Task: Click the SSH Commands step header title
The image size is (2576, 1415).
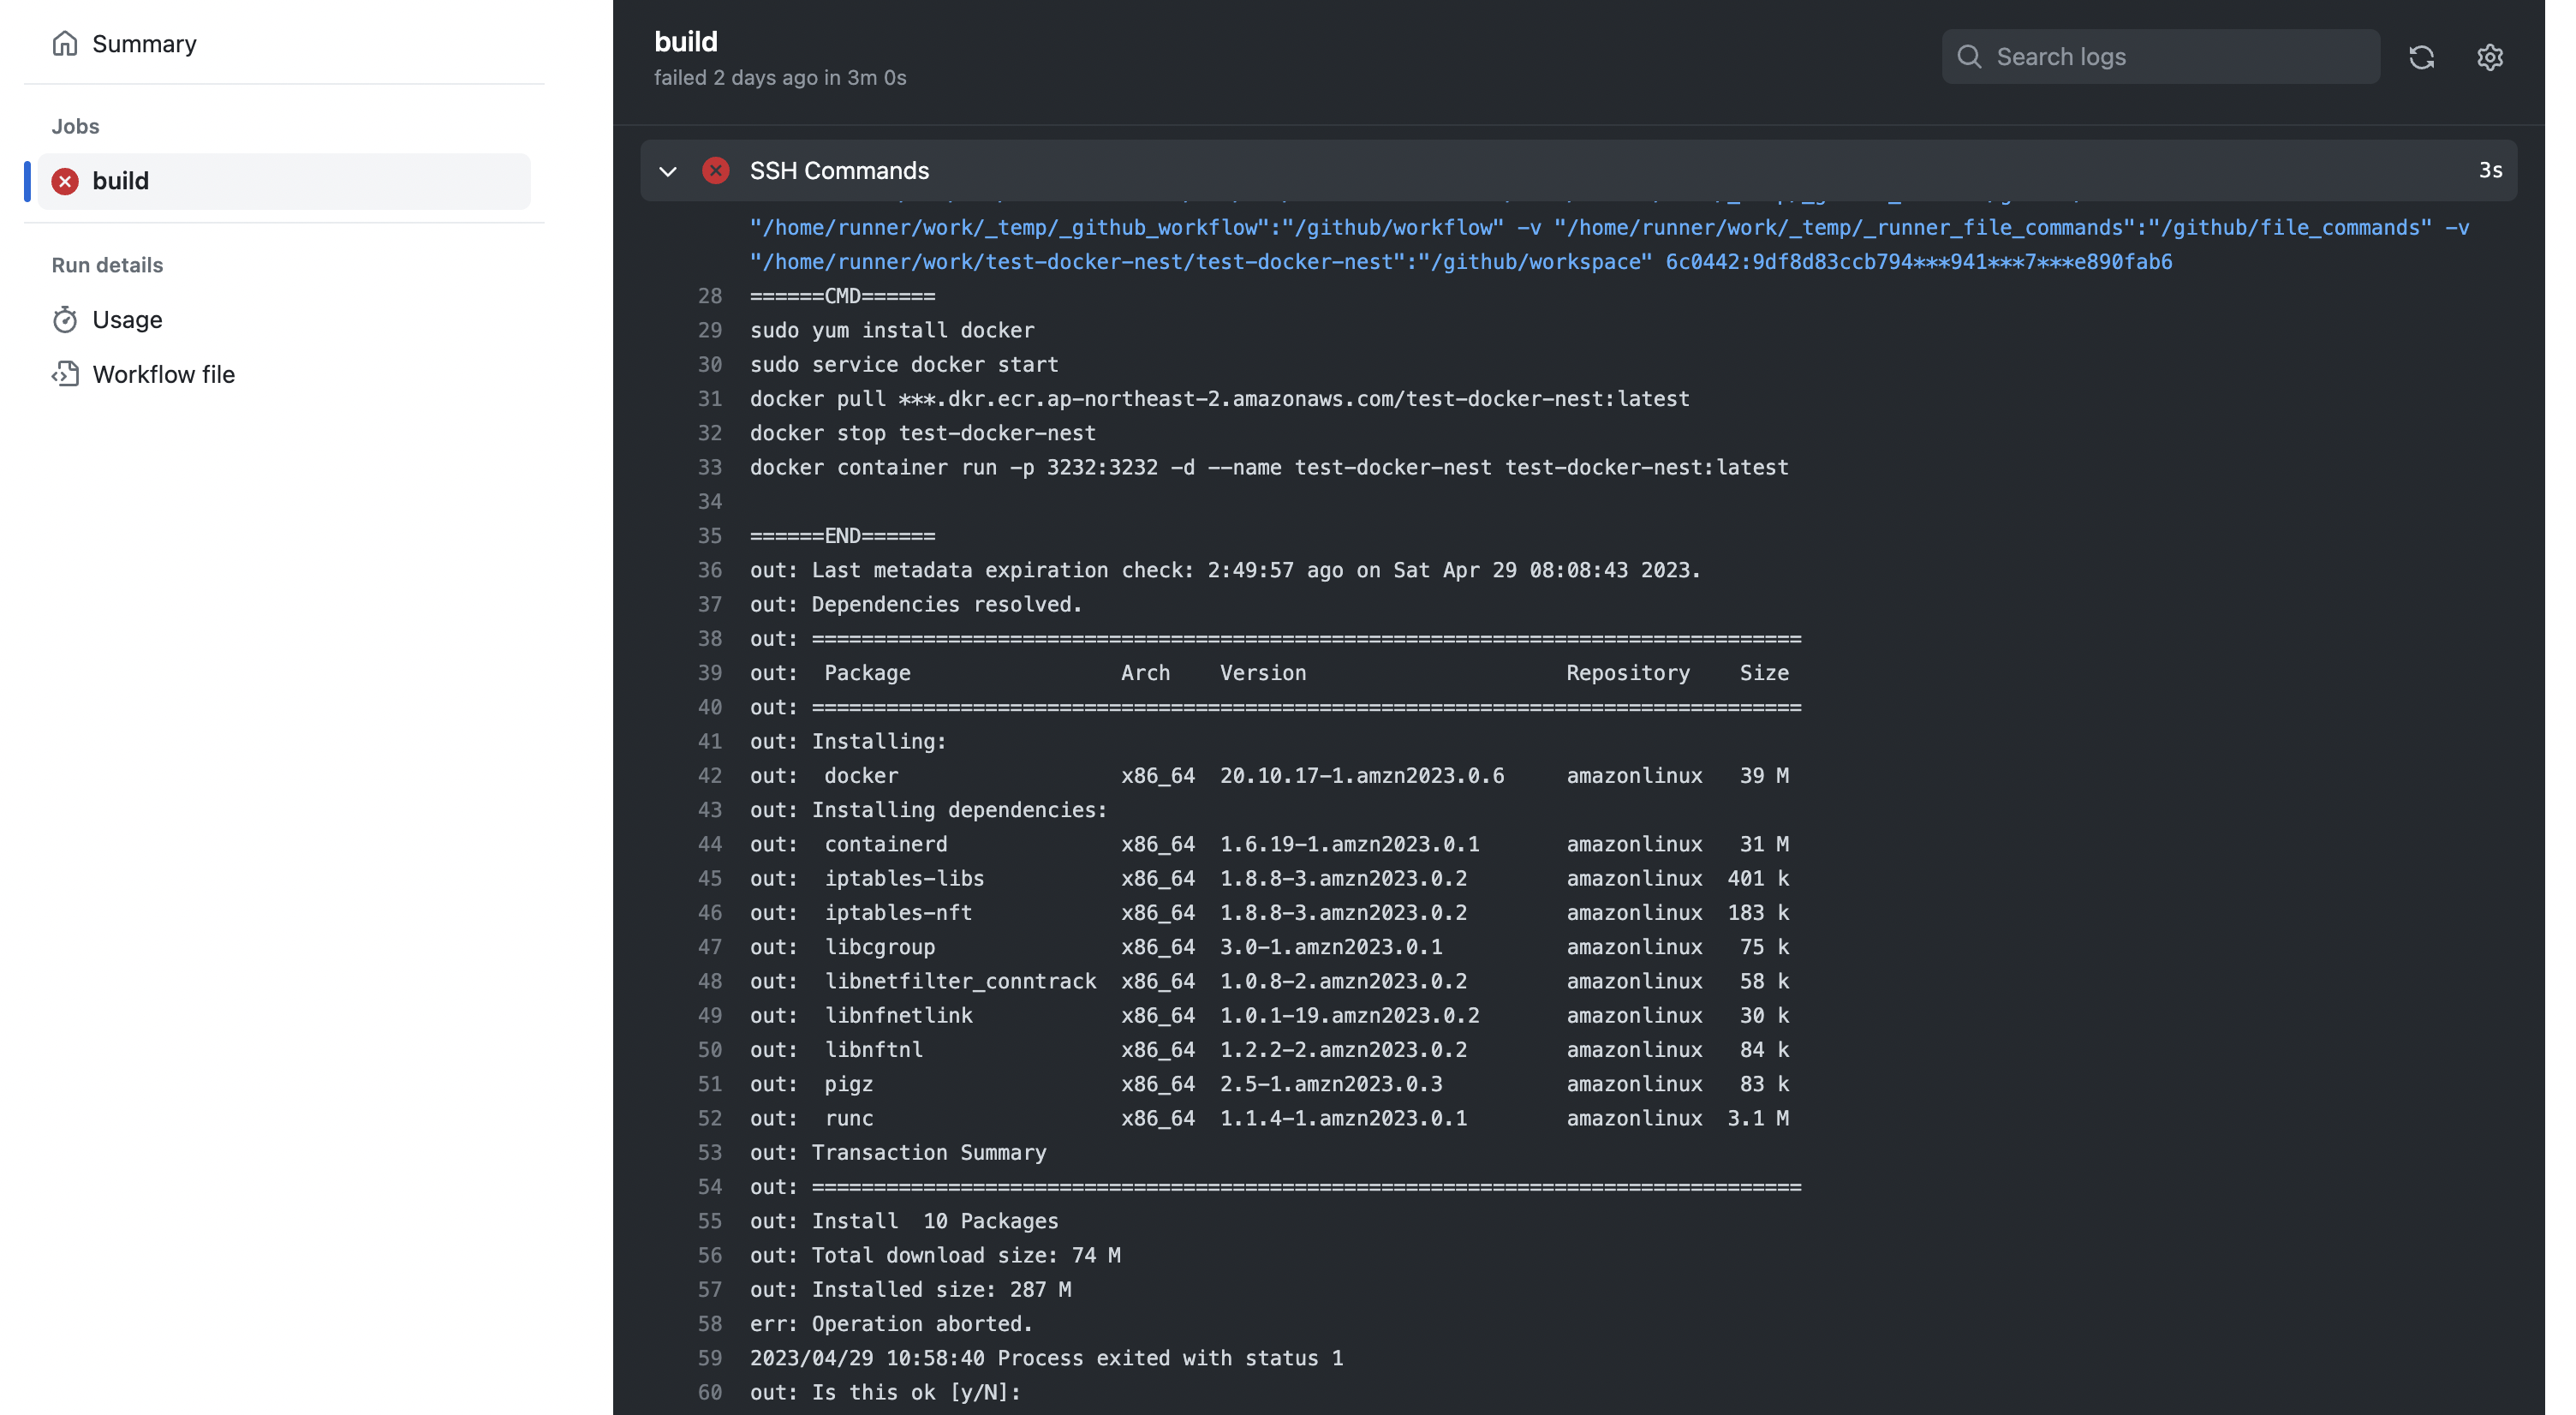Action: [x=839, y=171]
